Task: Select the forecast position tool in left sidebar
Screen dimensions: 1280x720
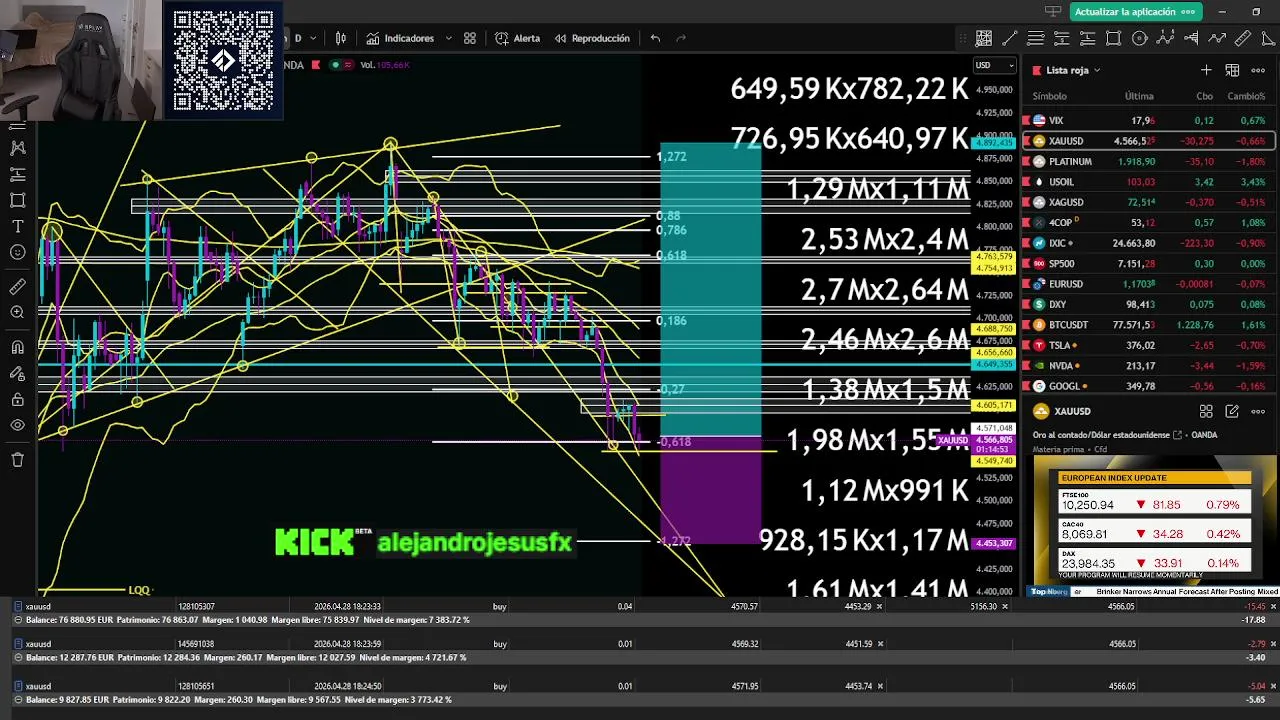Action: pyautogui.click(x=17, y=174)
